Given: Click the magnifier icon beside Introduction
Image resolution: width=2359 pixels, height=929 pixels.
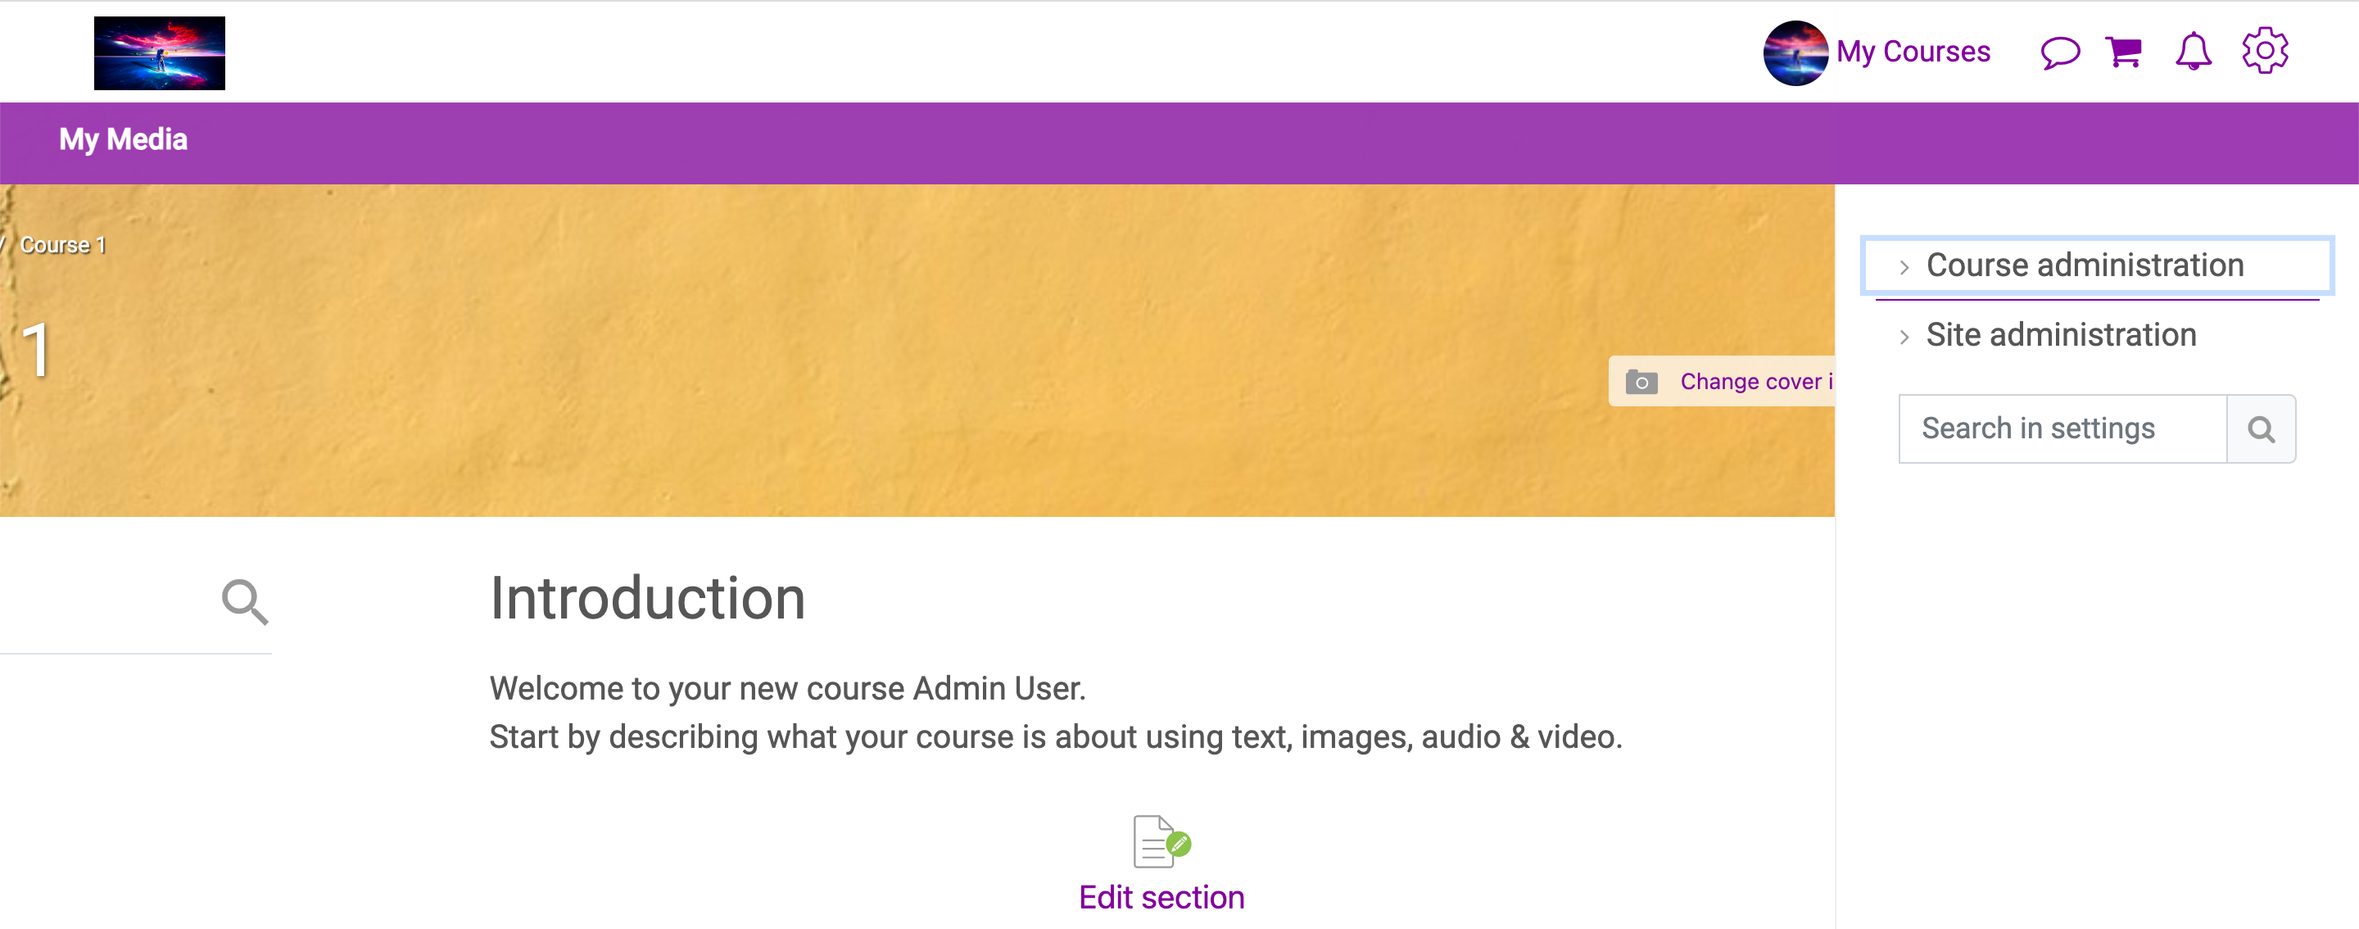Looking at the screenshot, I should tap(245, 601).
